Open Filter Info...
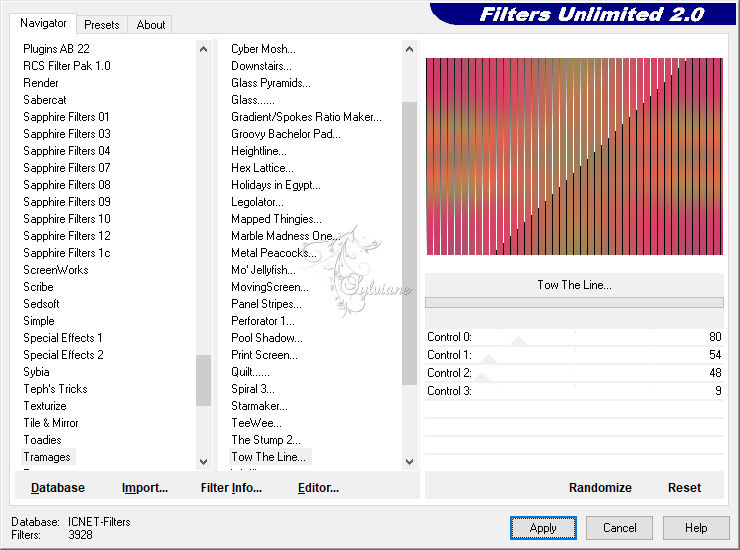Screen dimensions: 740x550 [x=231, y=488]
